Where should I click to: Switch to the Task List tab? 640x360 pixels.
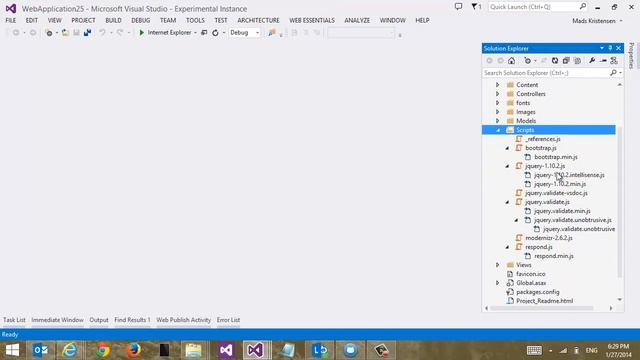click(14, 320)
